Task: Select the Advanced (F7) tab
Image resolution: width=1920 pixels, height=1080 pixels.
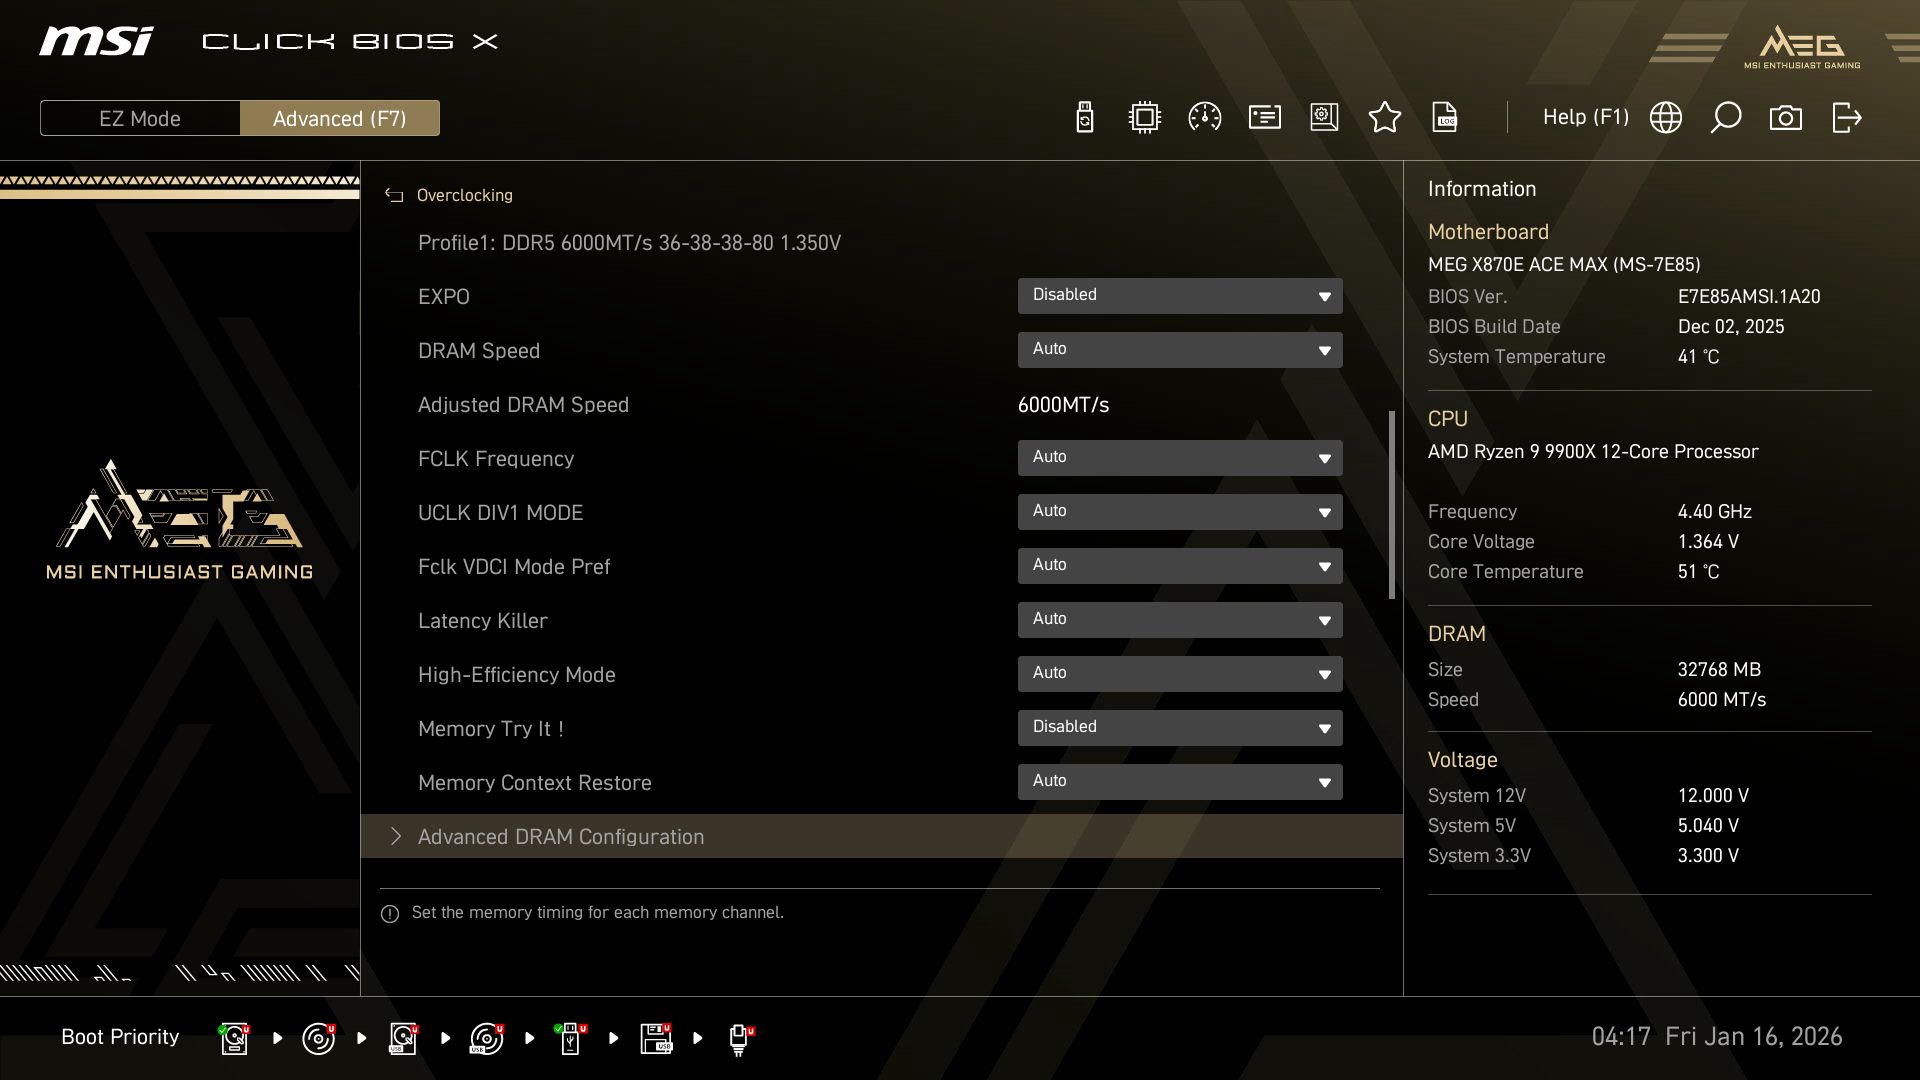Action: coord(340,117)
